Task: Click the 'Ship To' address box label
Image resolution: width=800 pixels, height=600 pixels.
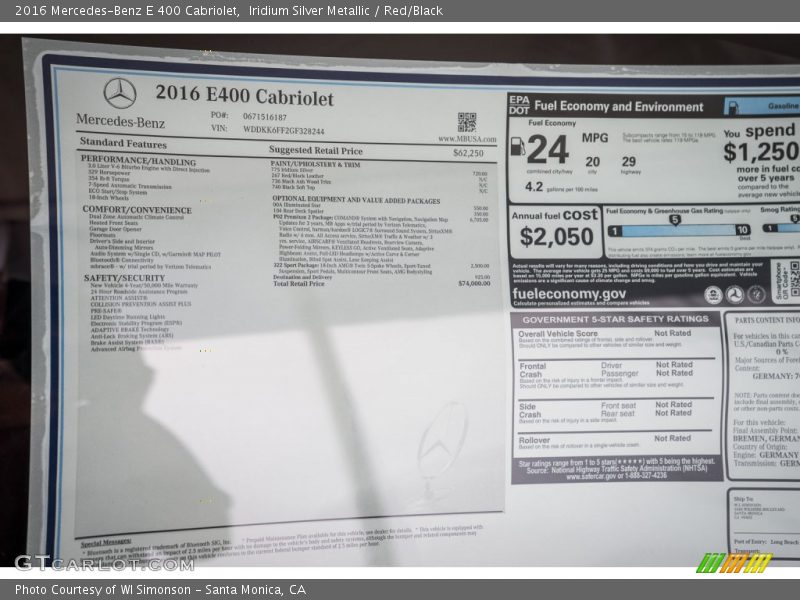Action: [743, 499]
